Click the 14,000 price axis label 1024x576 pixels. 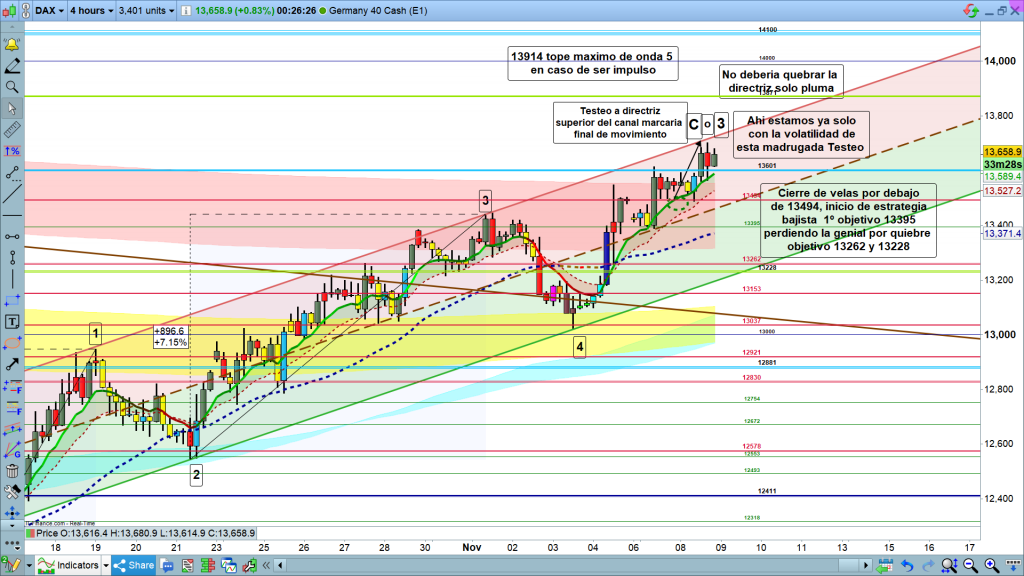tap(1000, 62)
